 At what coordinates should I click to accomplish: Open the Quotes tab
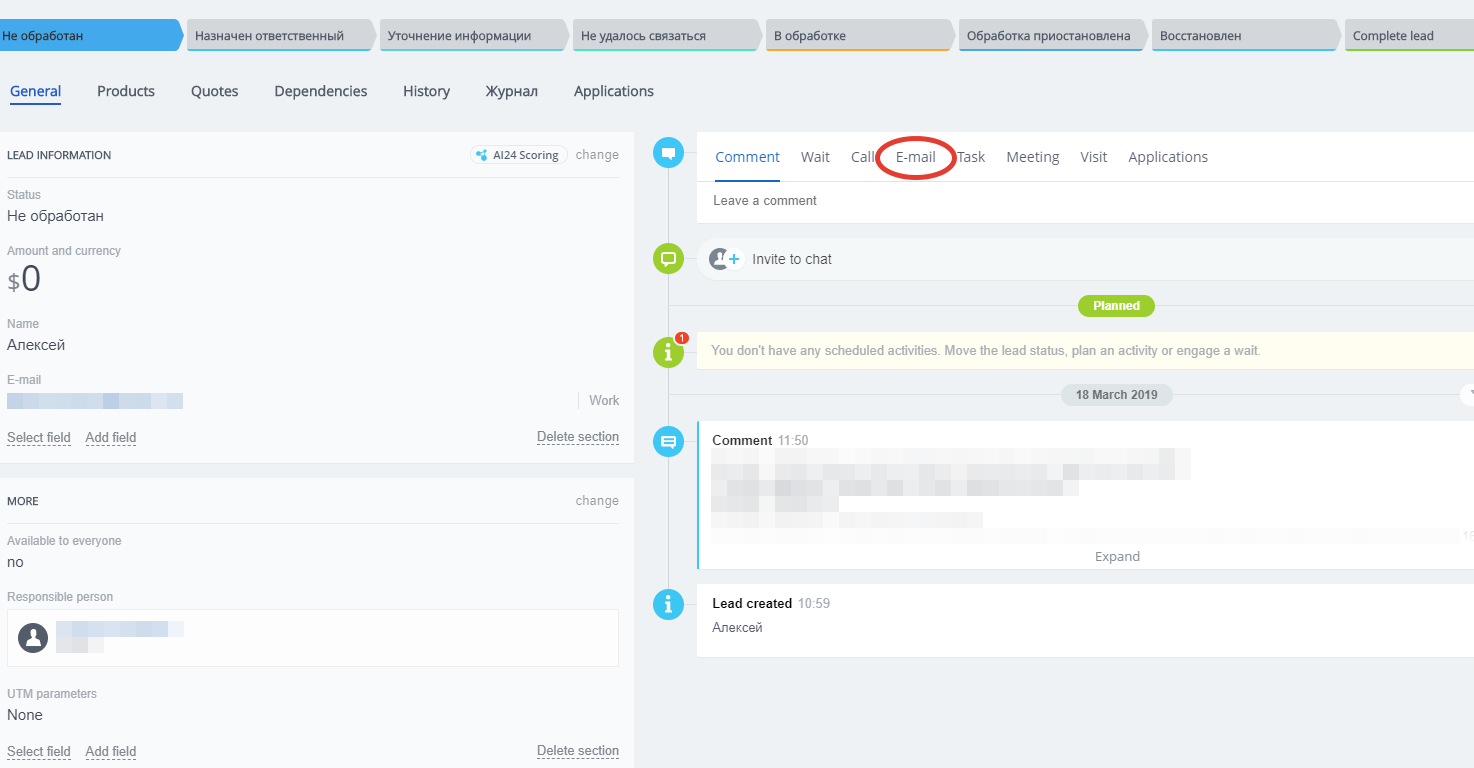click(215, 91)
